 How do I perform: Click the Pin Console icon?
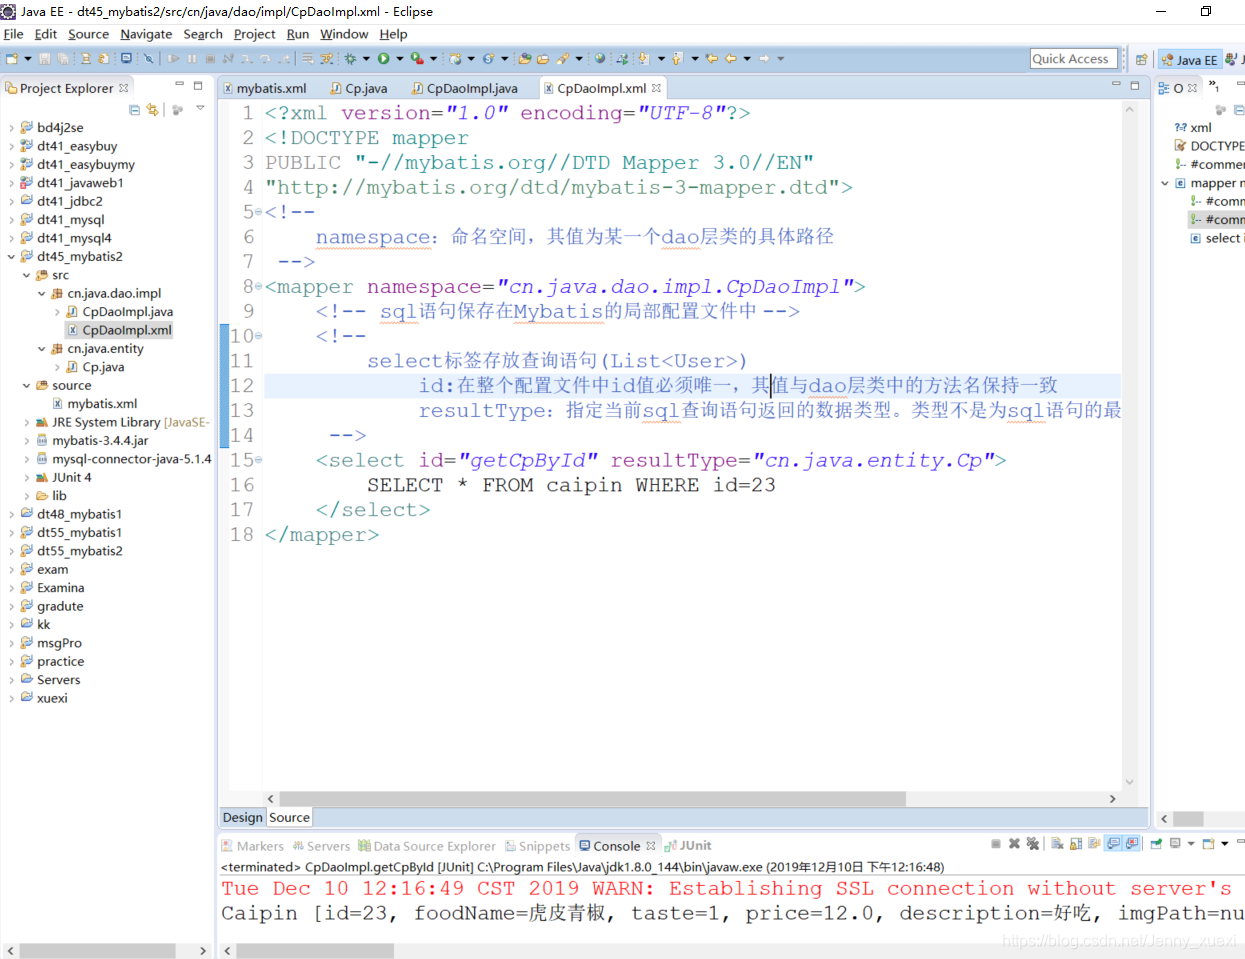coord(1155,844)
